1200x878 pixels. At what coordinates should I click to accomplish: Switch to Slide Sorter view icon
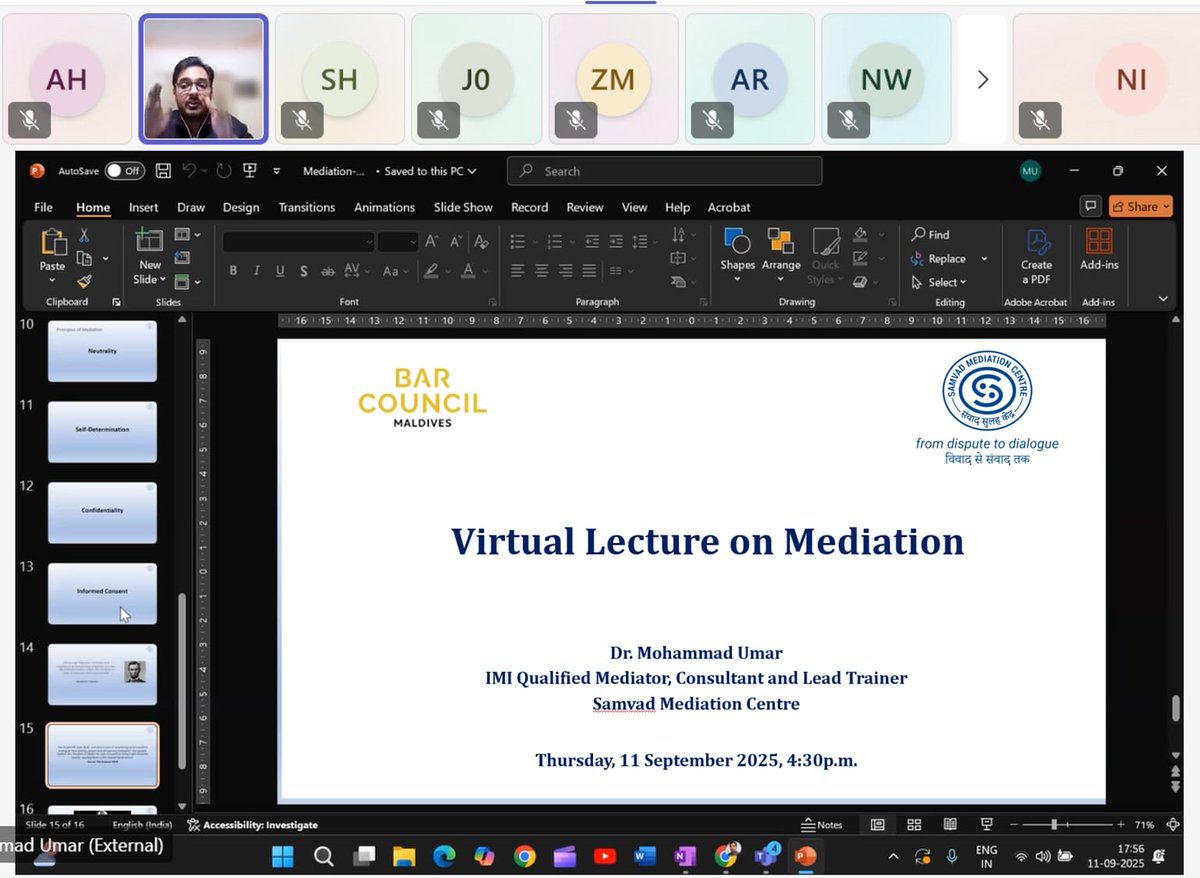[914, 825]
